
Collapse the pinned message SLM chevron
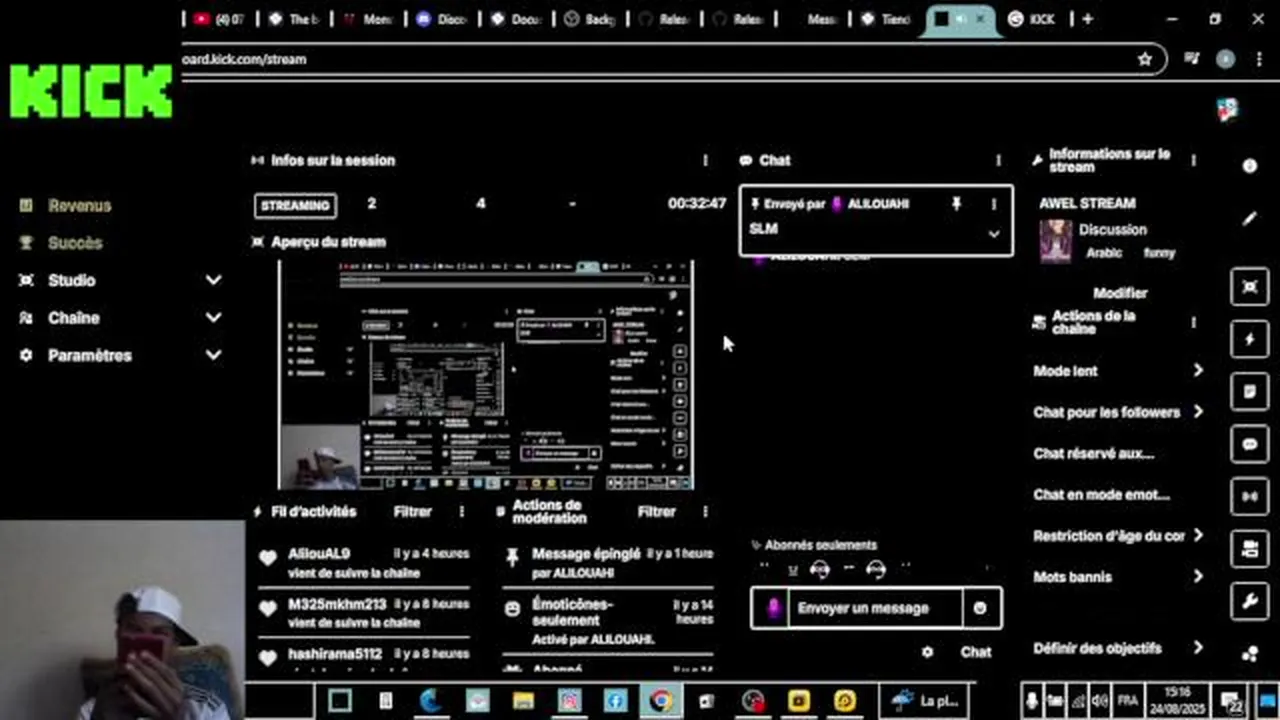pyautogui.click(x=993, y=234)
